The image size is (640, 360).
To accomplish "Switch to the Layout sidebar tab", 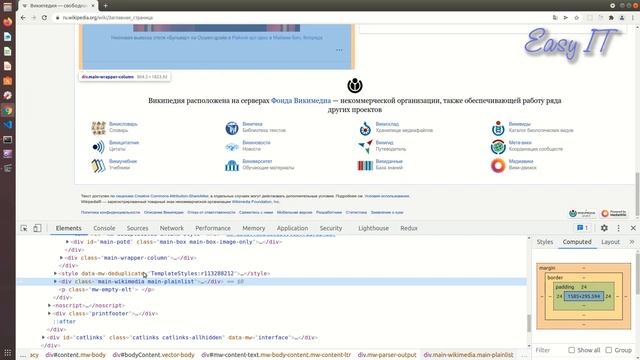I will [610, 242].
